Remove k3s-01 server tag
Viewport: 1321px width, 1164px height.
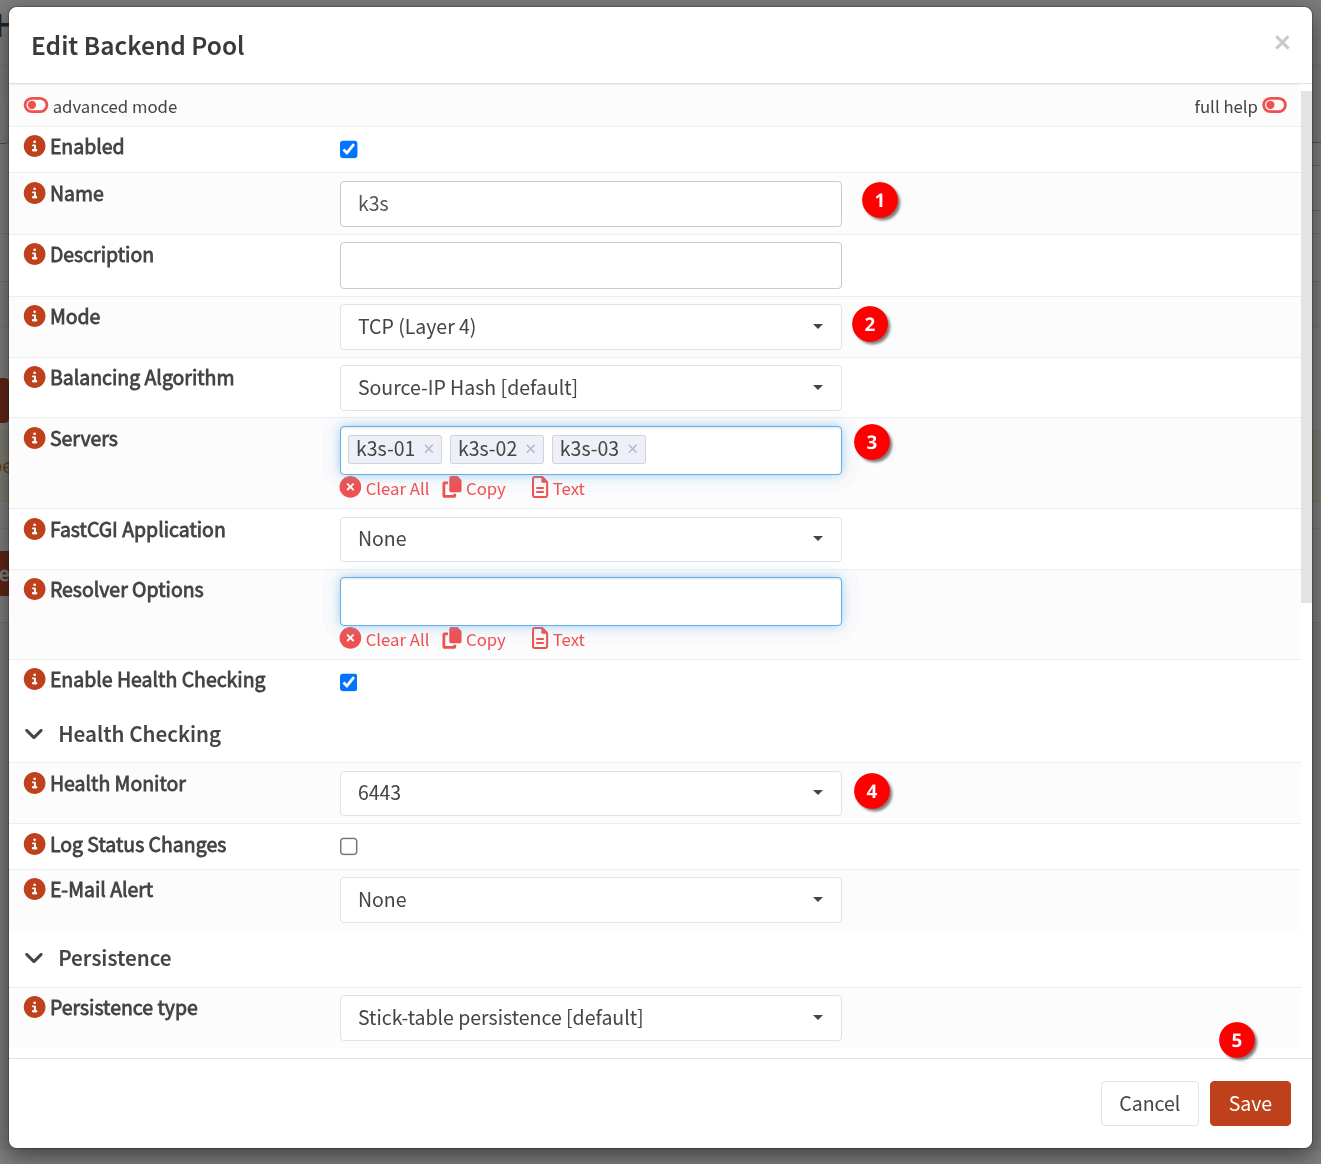coord(429,449)
